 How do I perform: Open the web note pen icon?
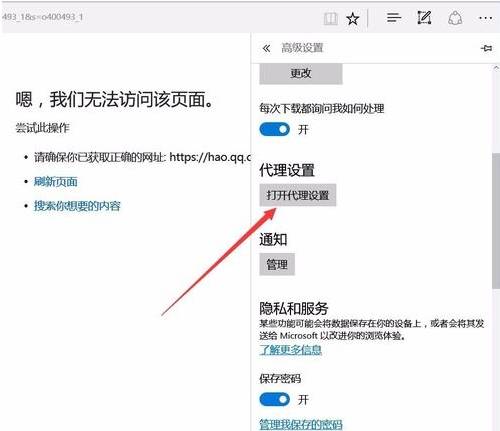[x=424, y=17]
